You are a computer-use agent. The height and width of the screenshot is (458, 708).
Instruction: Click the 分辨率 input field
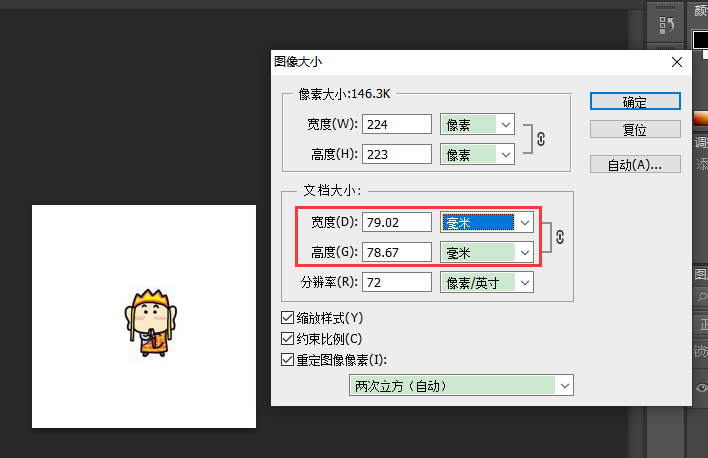397,283
